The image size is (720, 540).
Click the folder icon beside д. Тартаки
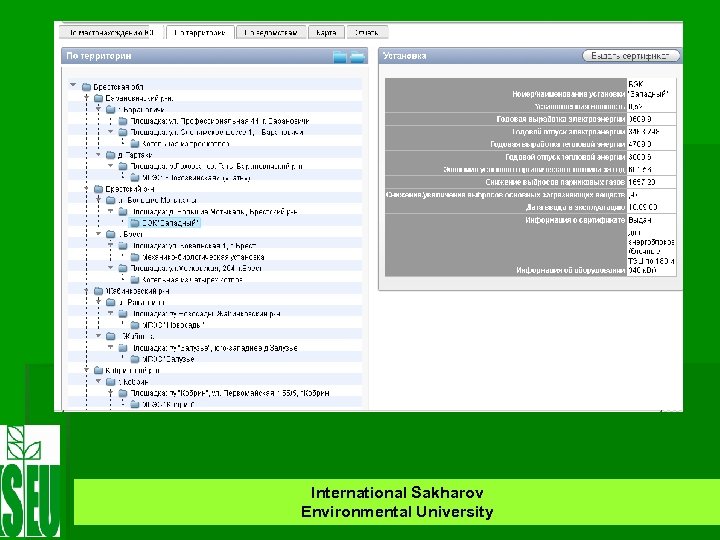point(111,155)
